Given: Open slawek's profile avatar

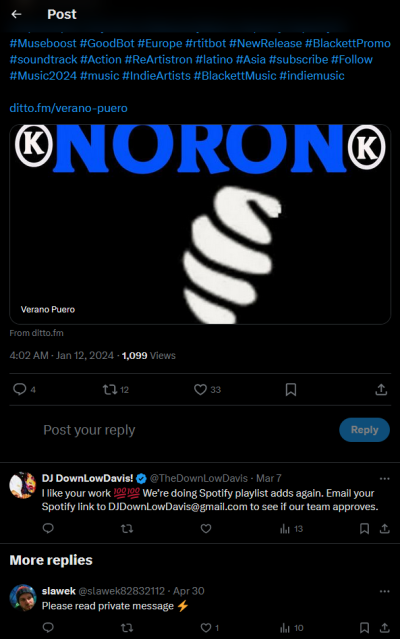Looking at the screenshot, I should click(23, 597).
